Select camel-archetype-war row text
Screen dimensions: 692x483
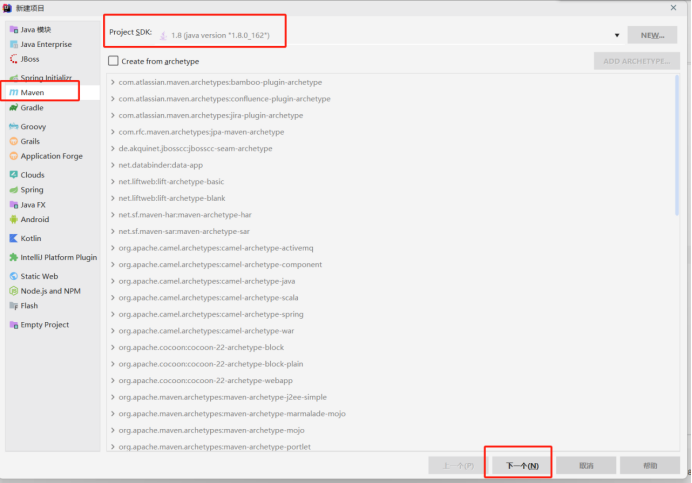tap(206, 331)
